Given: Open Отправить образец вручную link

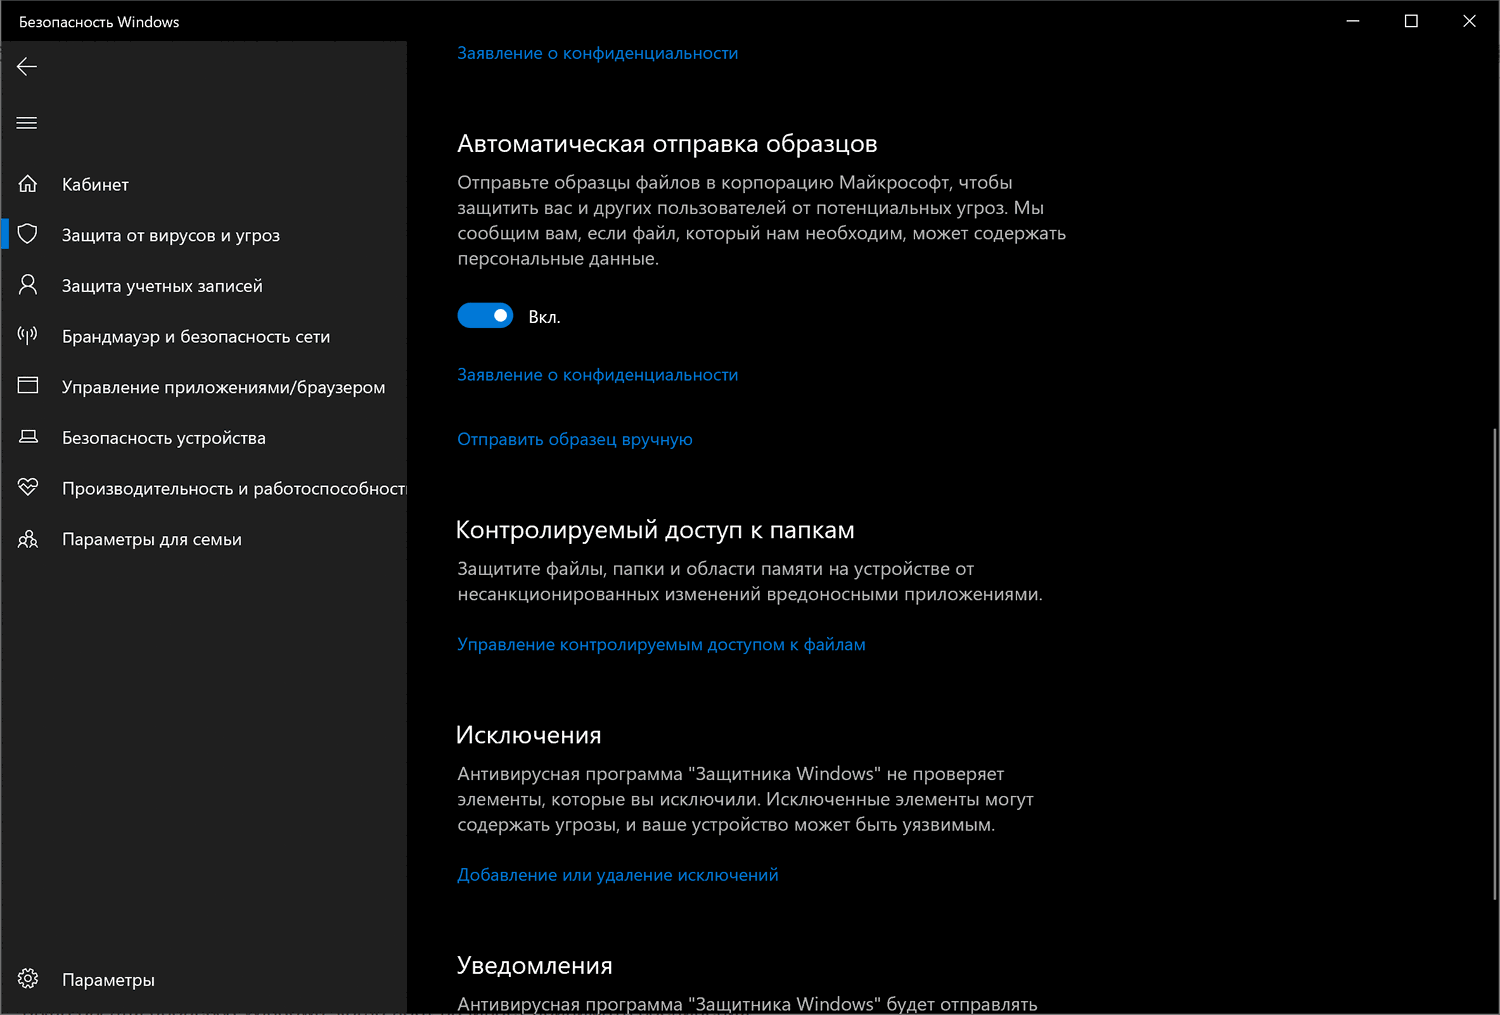Looking at the screenshot, I should coord(574,439).
